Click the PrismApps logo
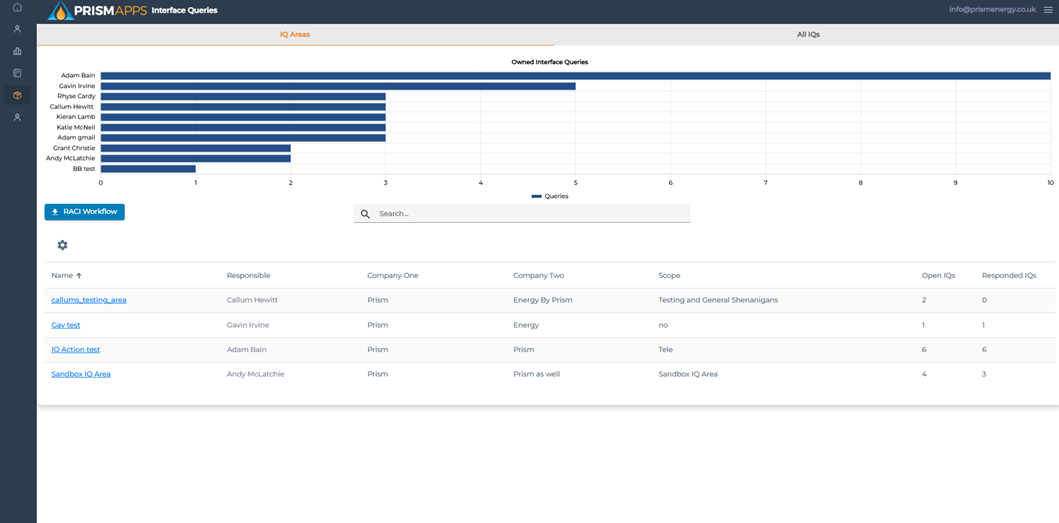 click(95, 11)
